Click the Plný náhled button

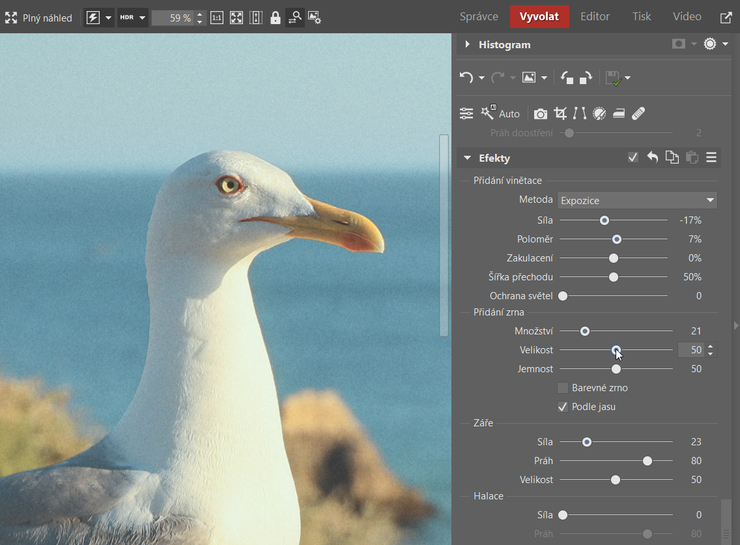(38, 18)
